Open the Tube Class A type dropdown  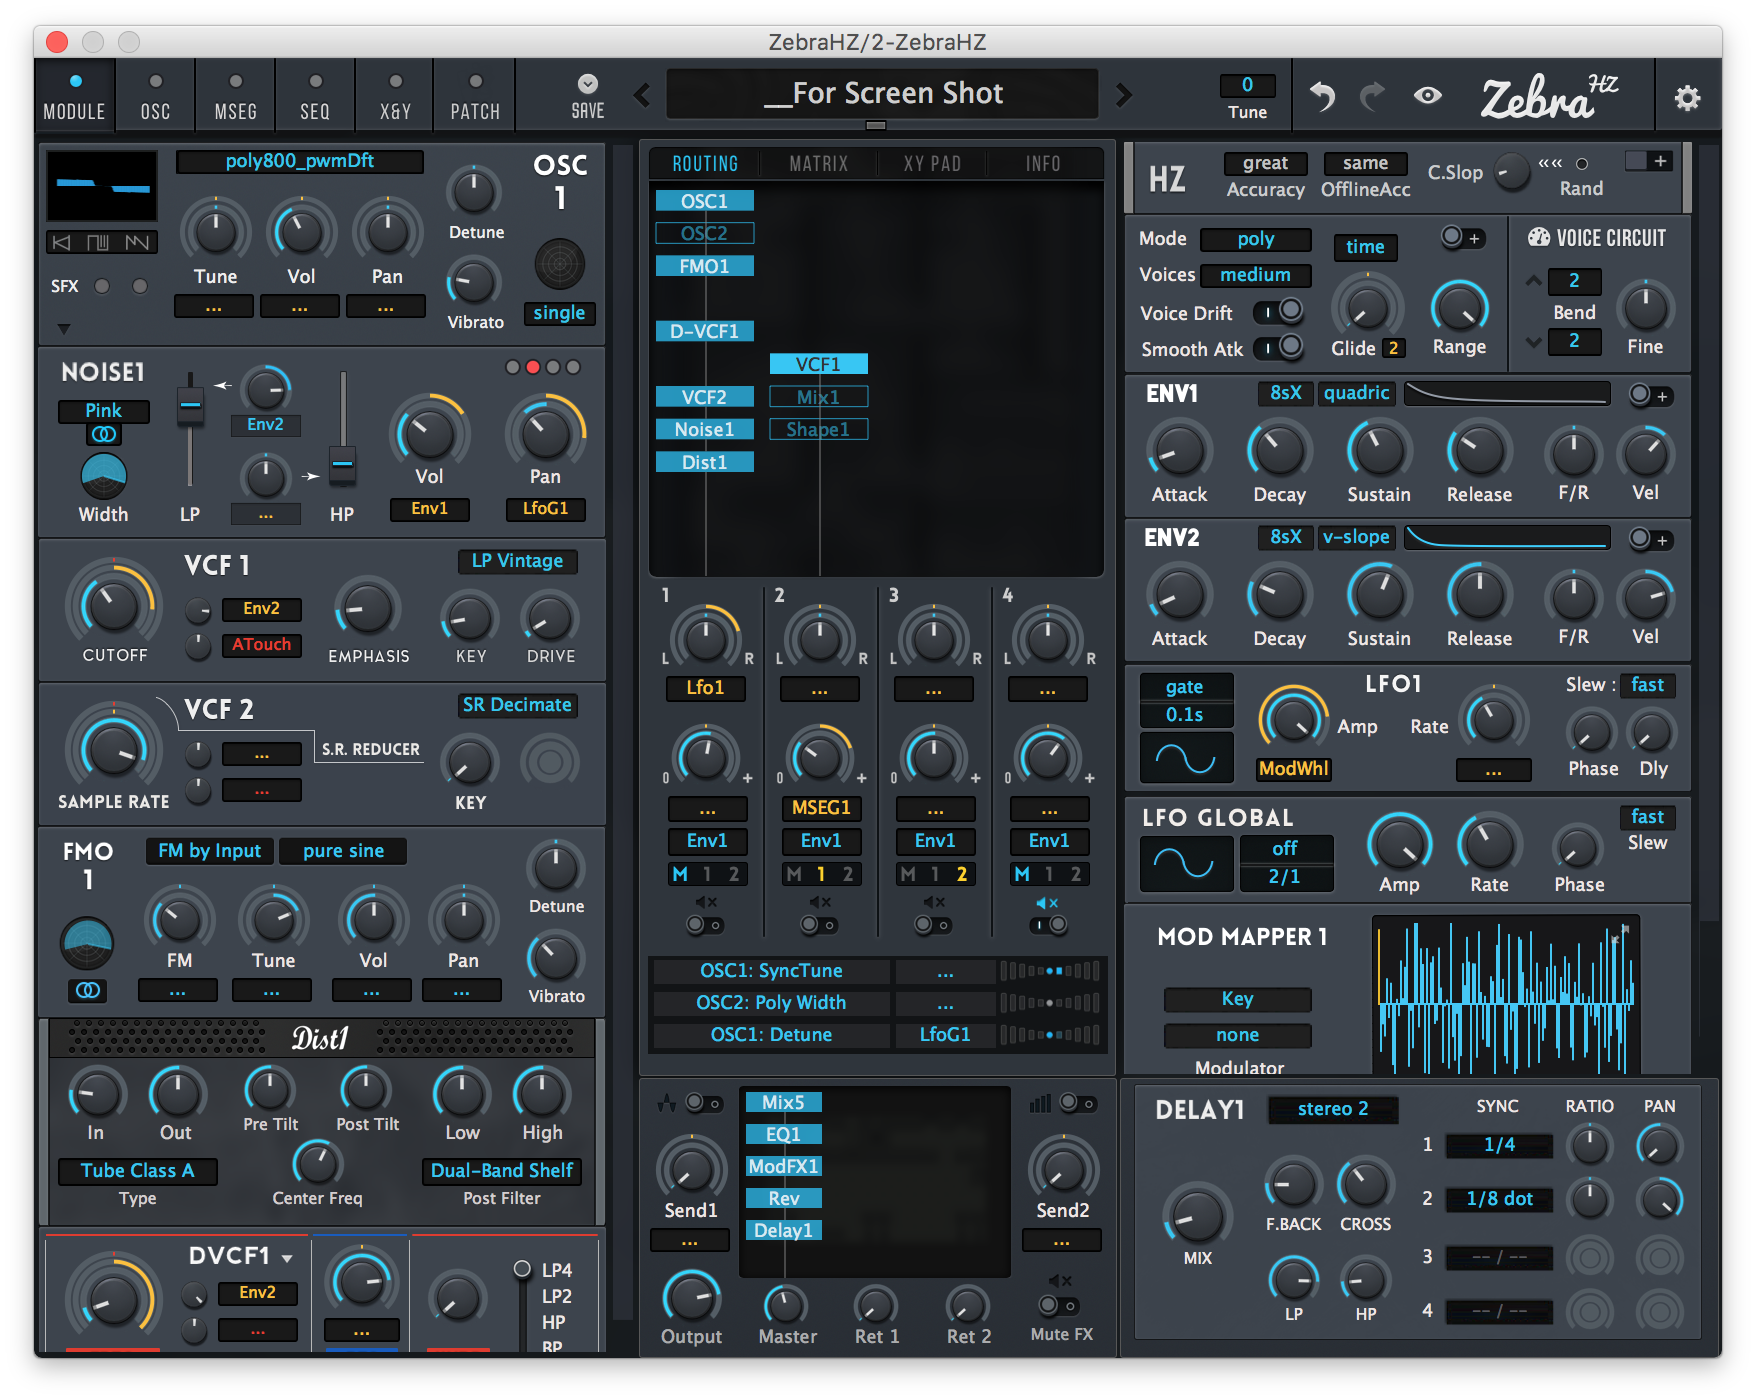[137, 1171]
